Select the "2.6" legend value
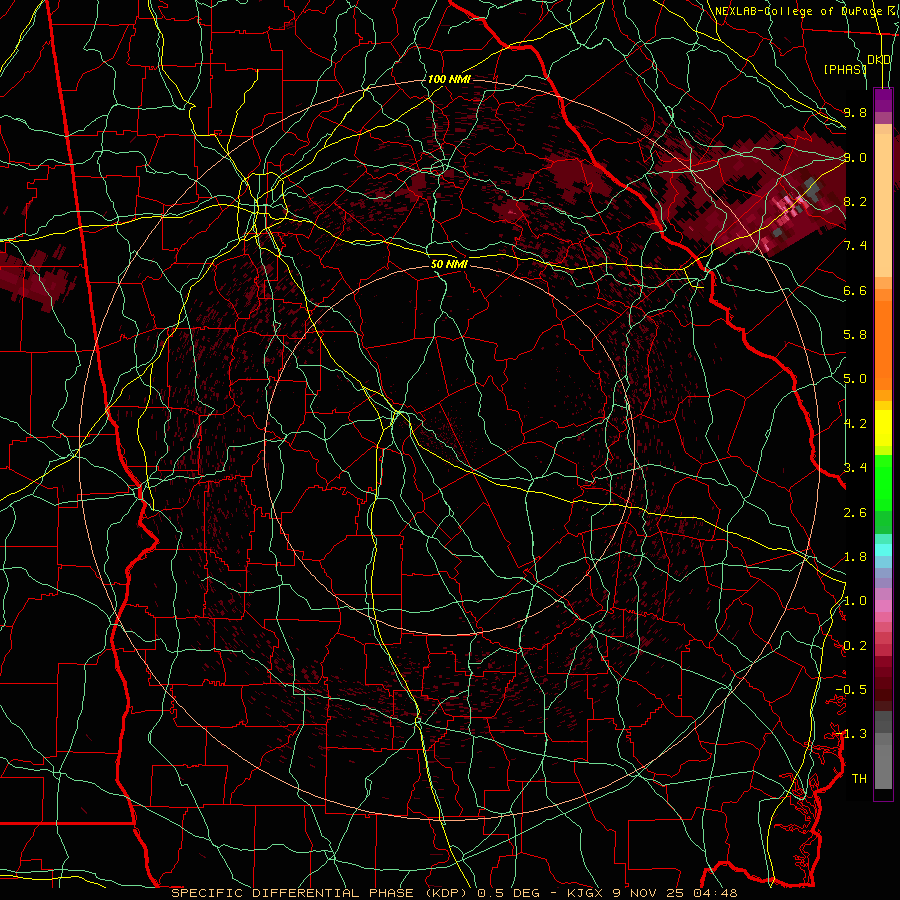 (x=855, y=513)
